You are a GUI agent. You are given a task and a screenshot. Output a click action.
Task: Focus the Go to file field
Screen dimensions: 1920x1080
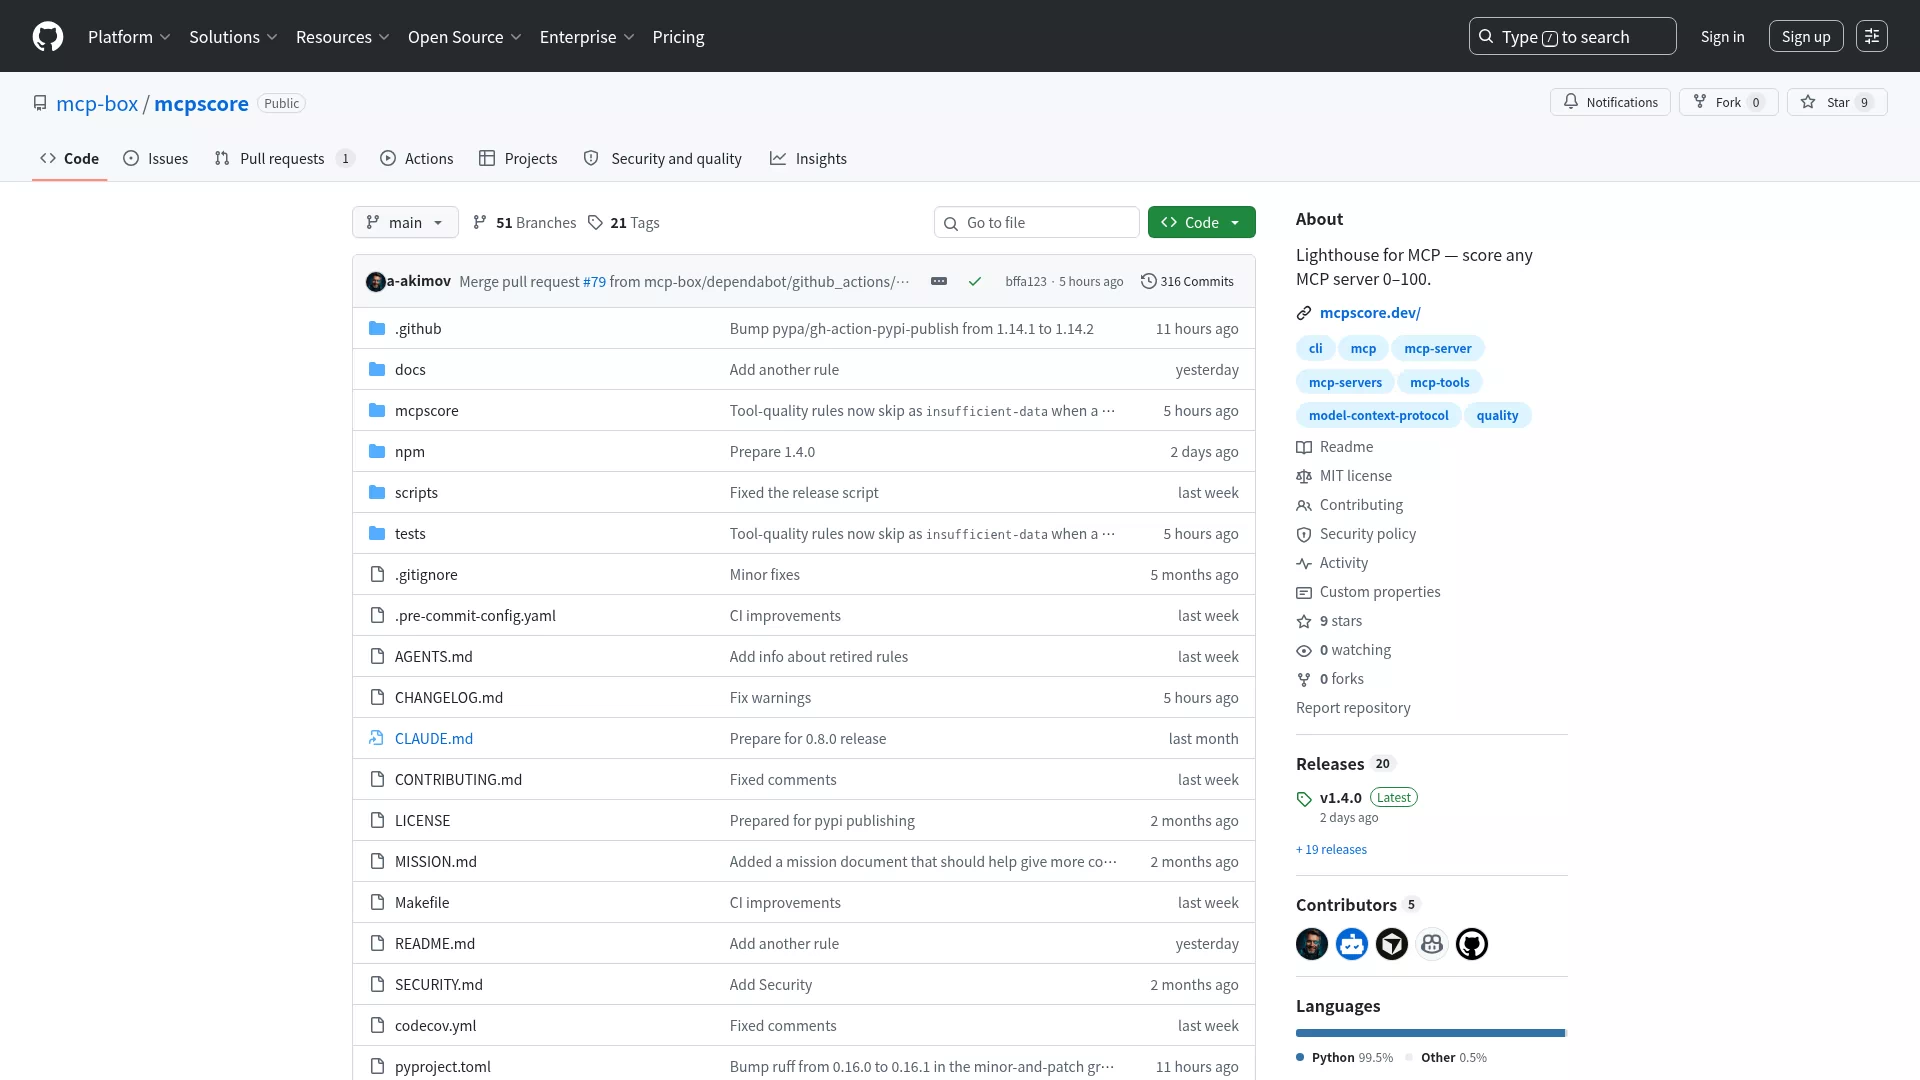1037,222
